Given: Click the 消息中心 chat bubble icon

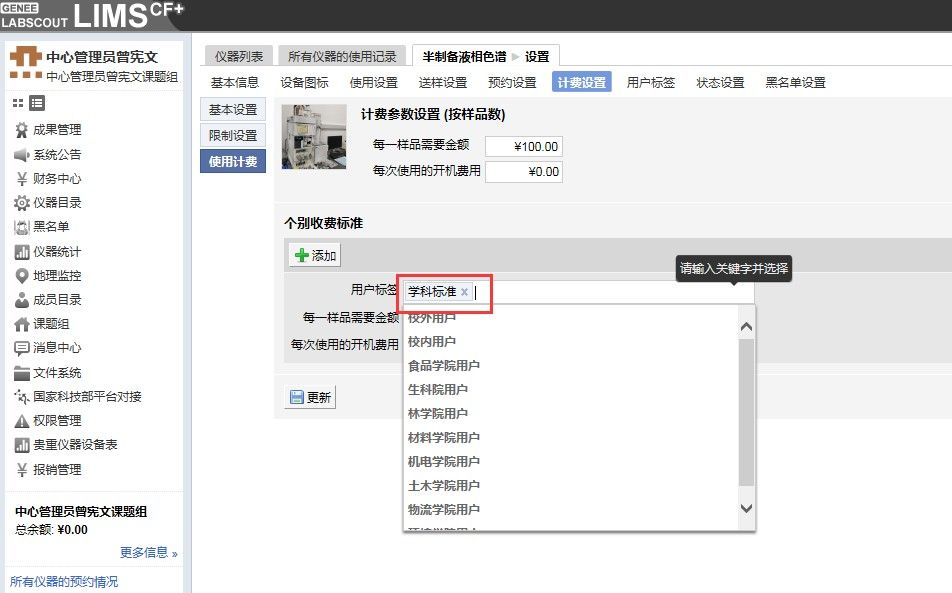Looking at the screenshot, I should click(x=21, y=349).
